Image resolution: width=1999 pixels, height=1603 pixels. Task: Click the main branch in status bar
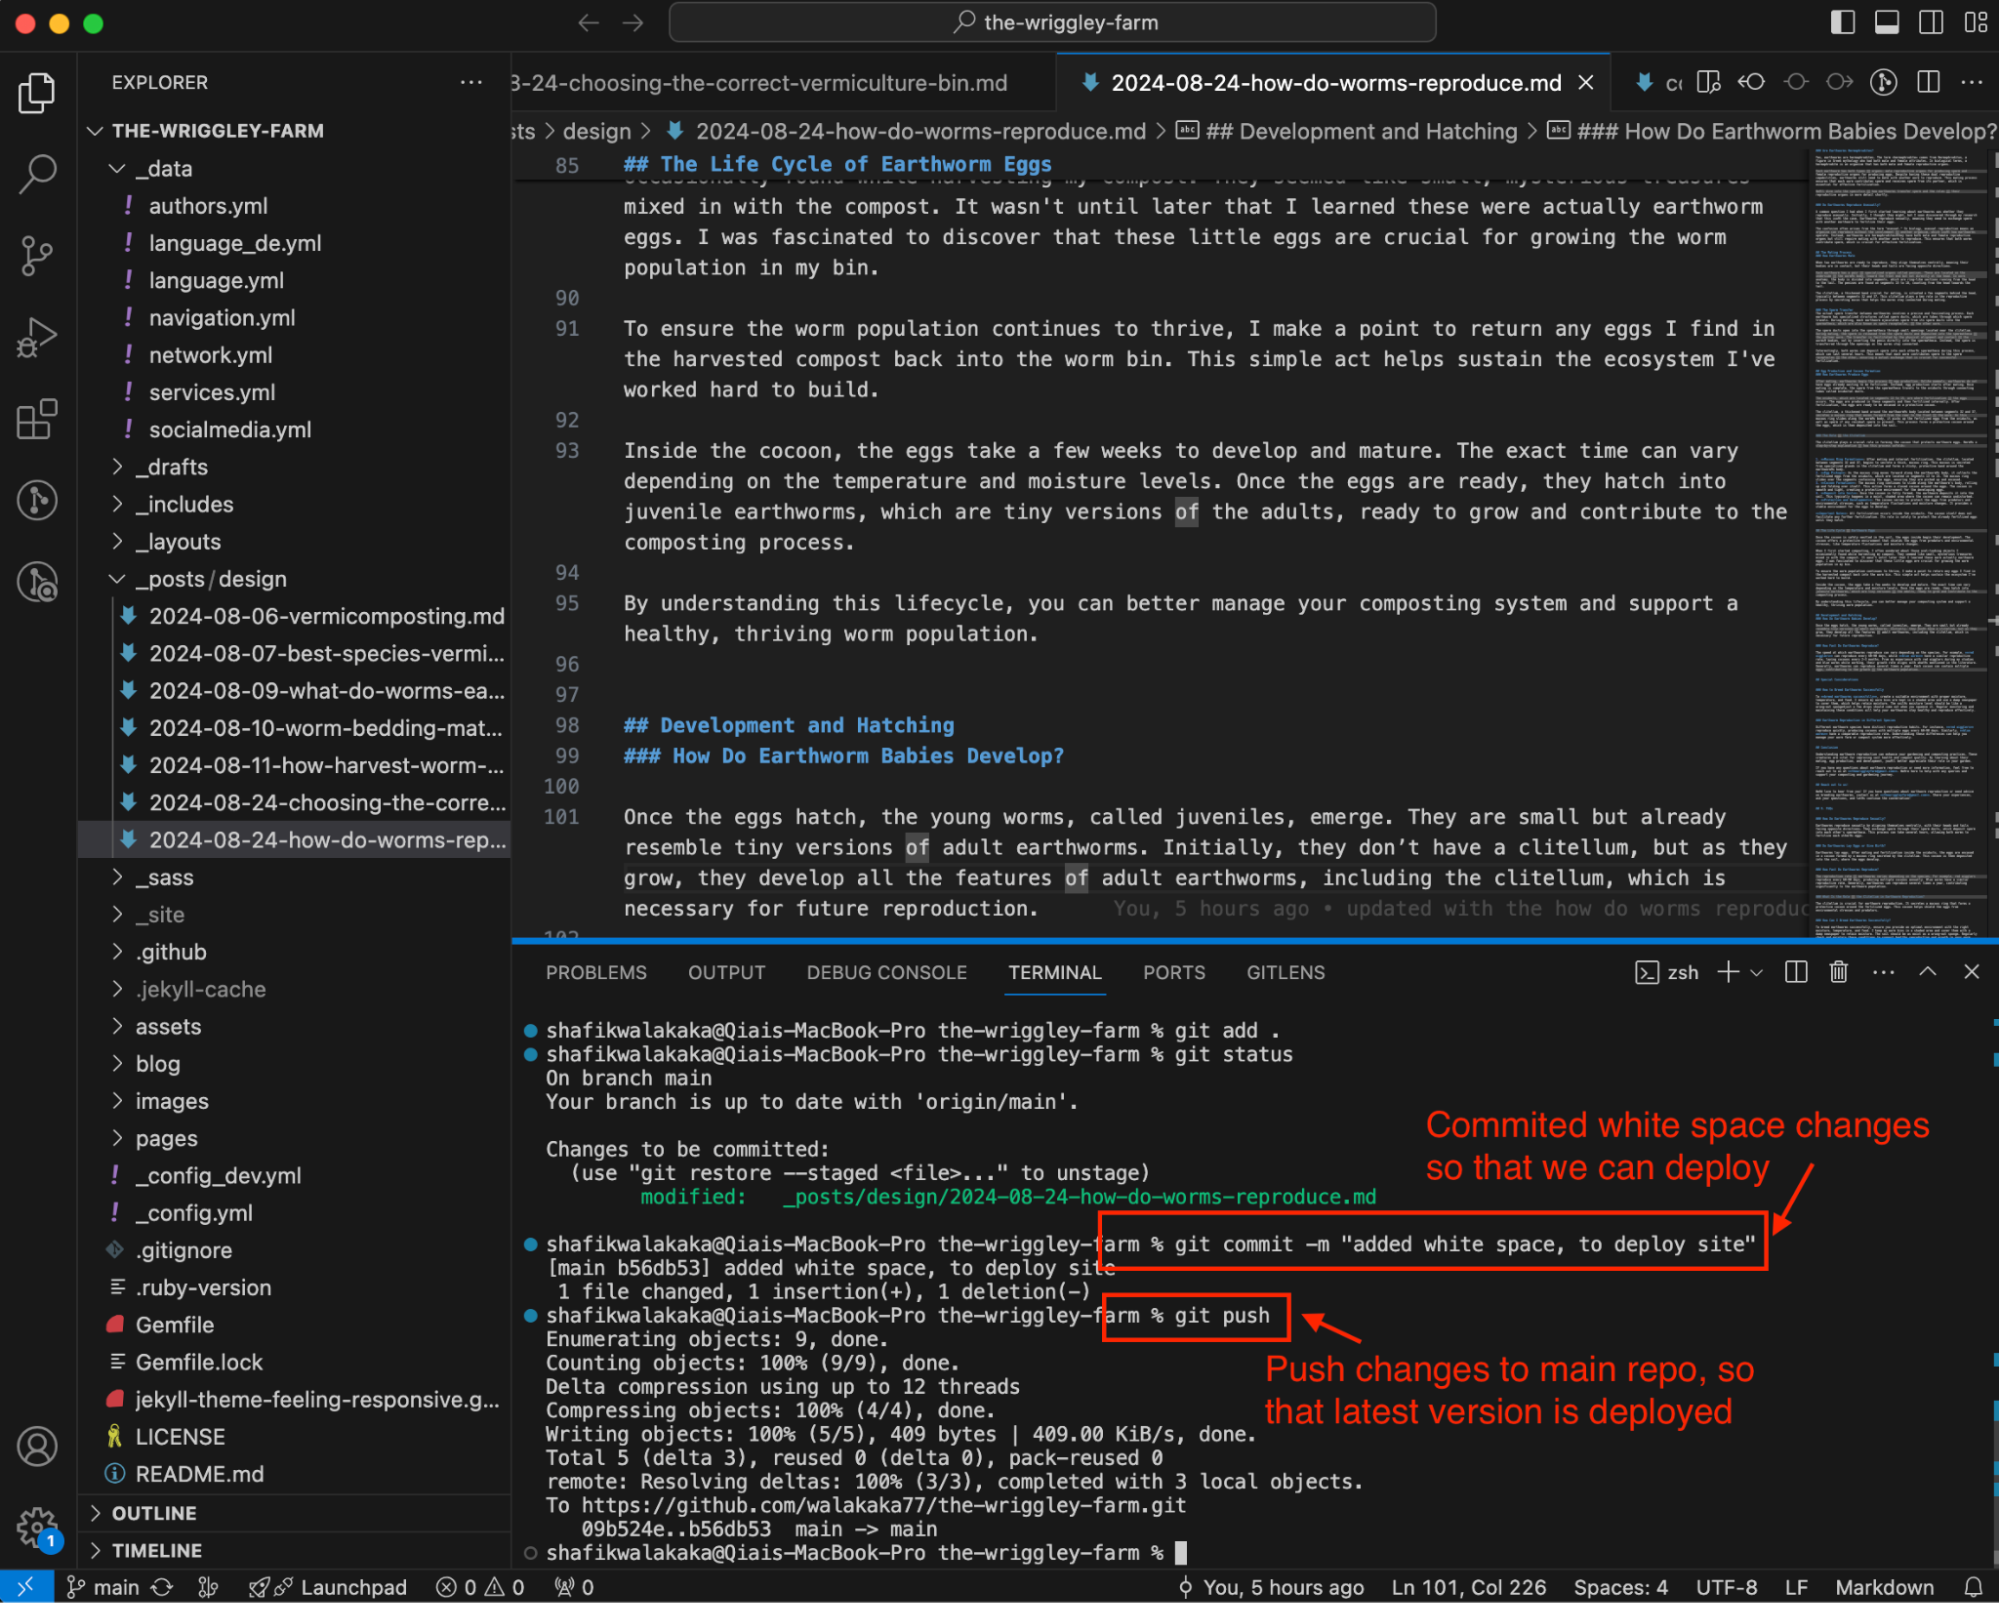tap(103, 1587)
